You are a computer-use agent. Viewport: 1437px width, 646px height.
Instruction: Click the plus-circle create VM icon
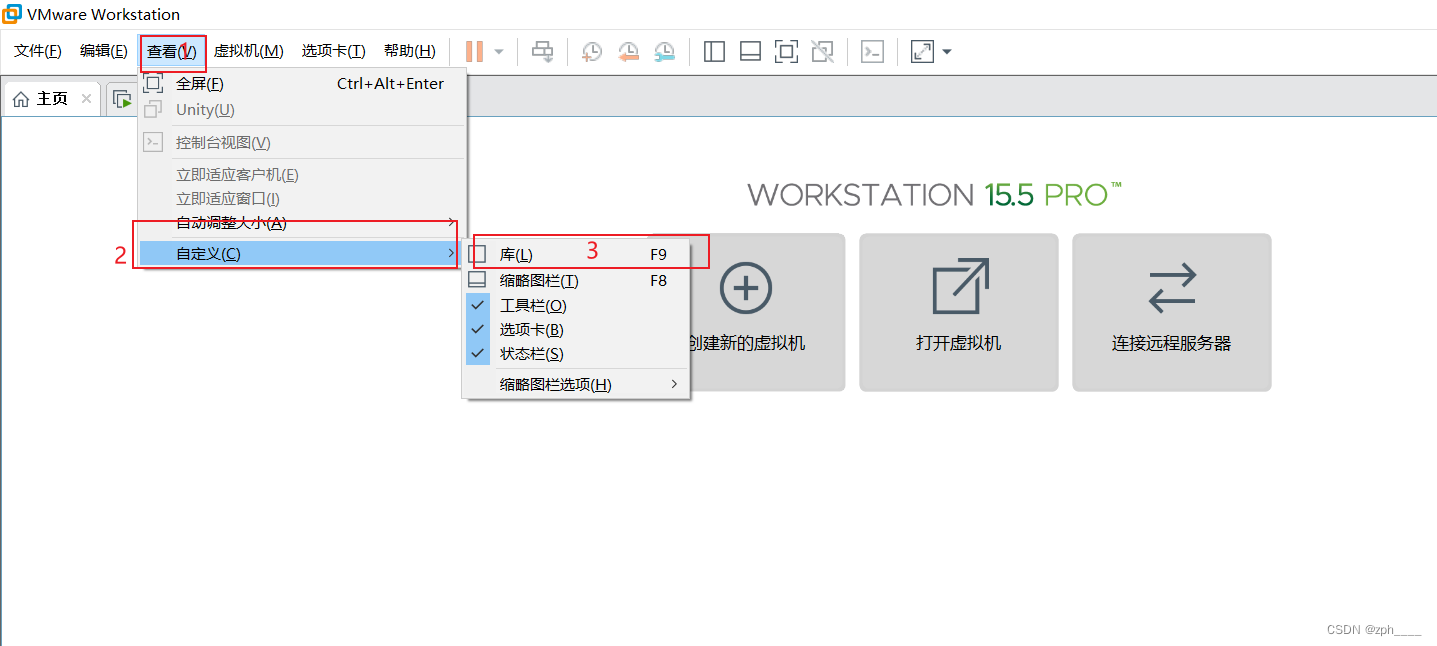coord(746,289)
